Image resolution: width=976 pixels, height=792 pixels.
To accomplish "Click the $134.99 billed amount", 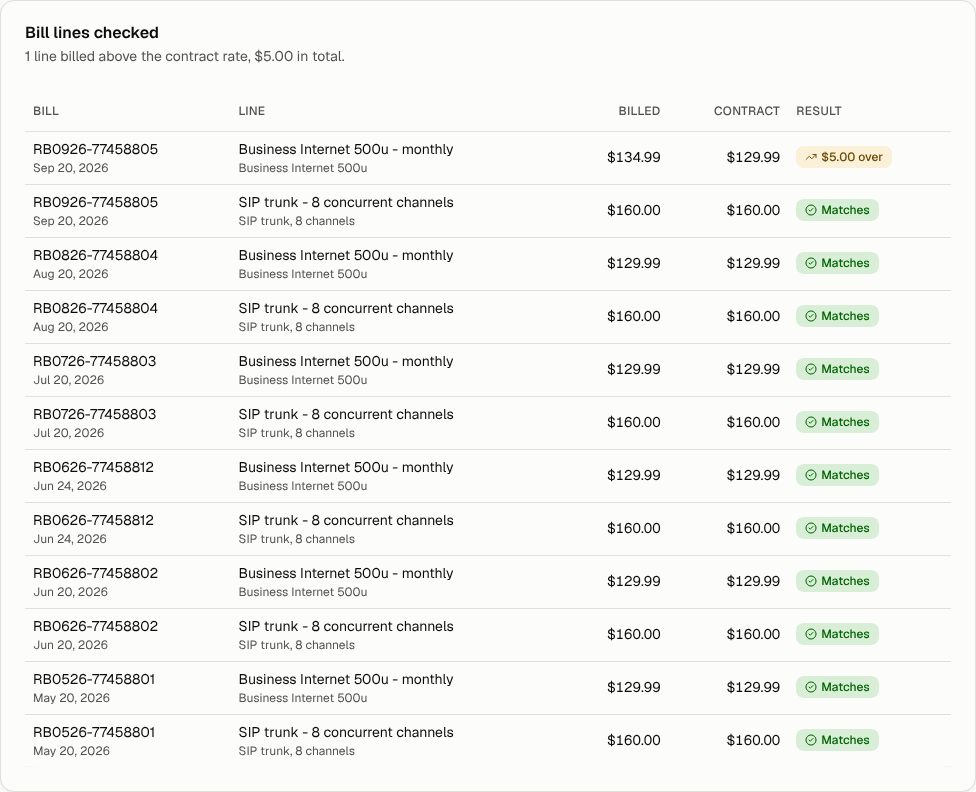I will 634,158.
